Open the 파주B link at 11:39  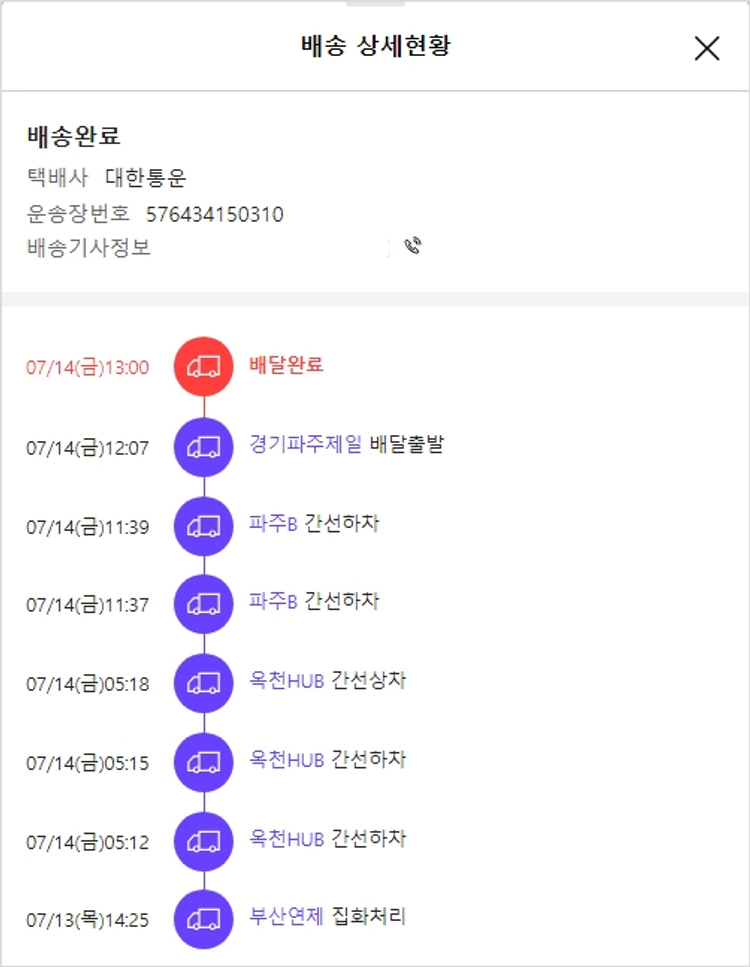[x=273, y=523]
